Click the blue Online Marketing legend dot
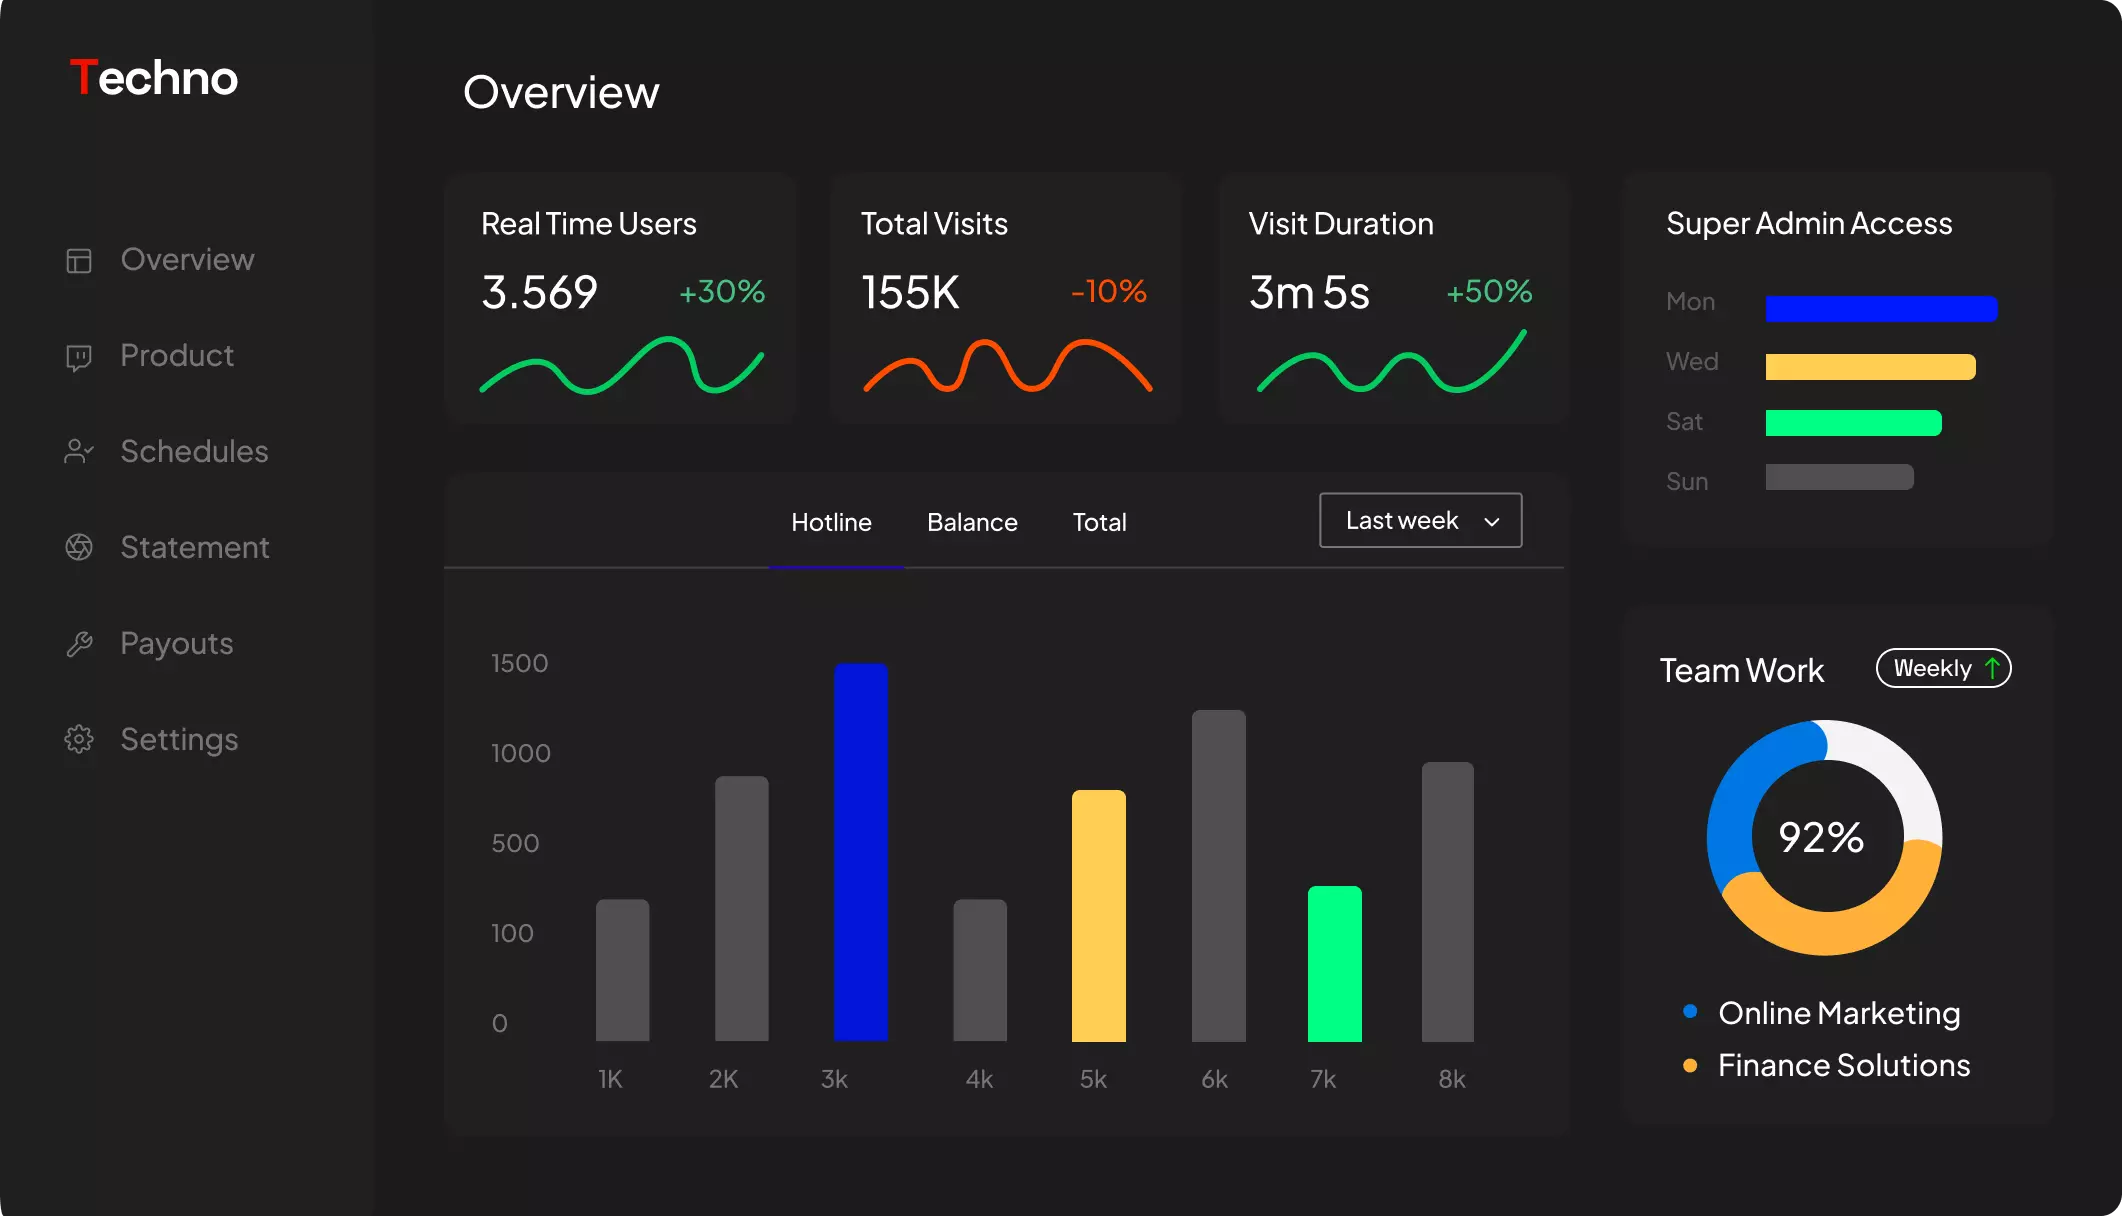 (x=1690, y=1011)
